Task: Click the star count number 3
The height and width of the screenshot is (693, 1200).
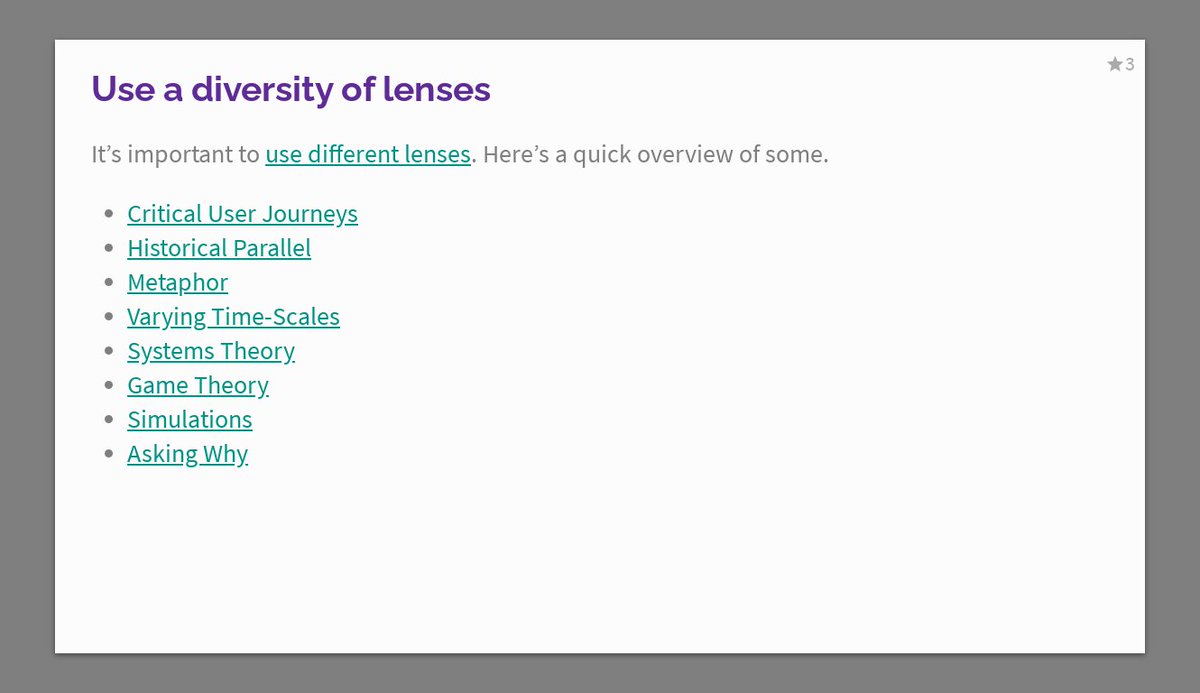Action: tap(1130, 65)
